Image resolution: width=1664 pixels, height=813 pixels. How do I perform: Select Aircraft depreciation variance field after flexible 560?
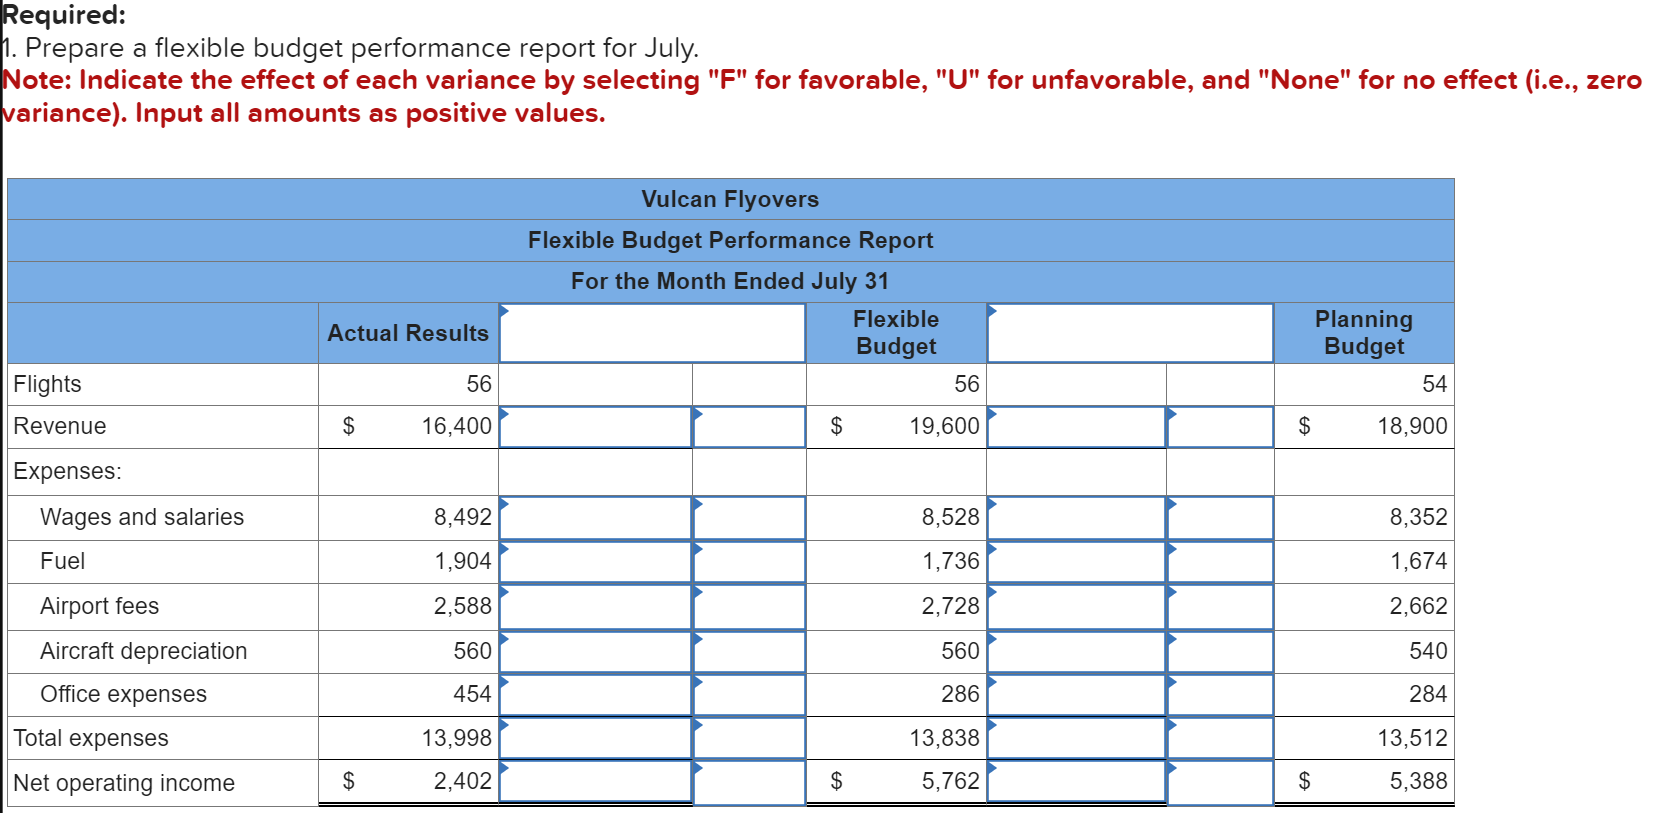coord(1077,652)
